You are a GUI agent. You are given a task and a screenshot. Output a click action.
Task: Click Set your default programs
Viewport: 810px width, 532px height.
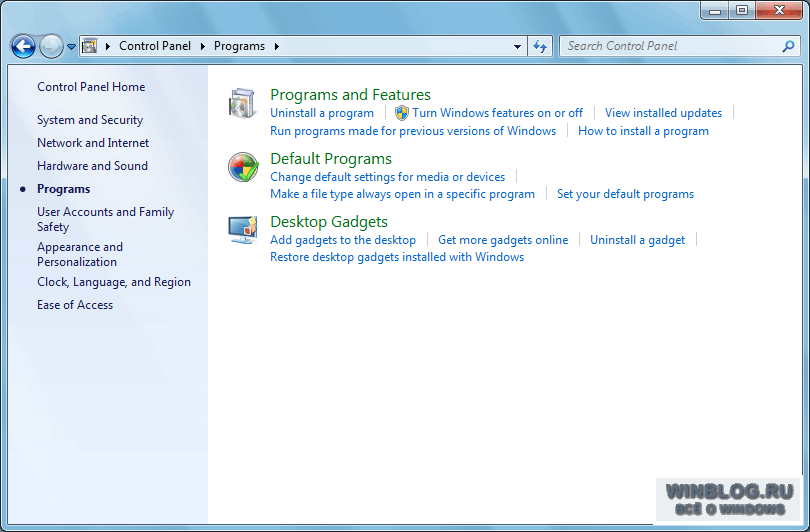pyautogui.click(x=625, y=194)
